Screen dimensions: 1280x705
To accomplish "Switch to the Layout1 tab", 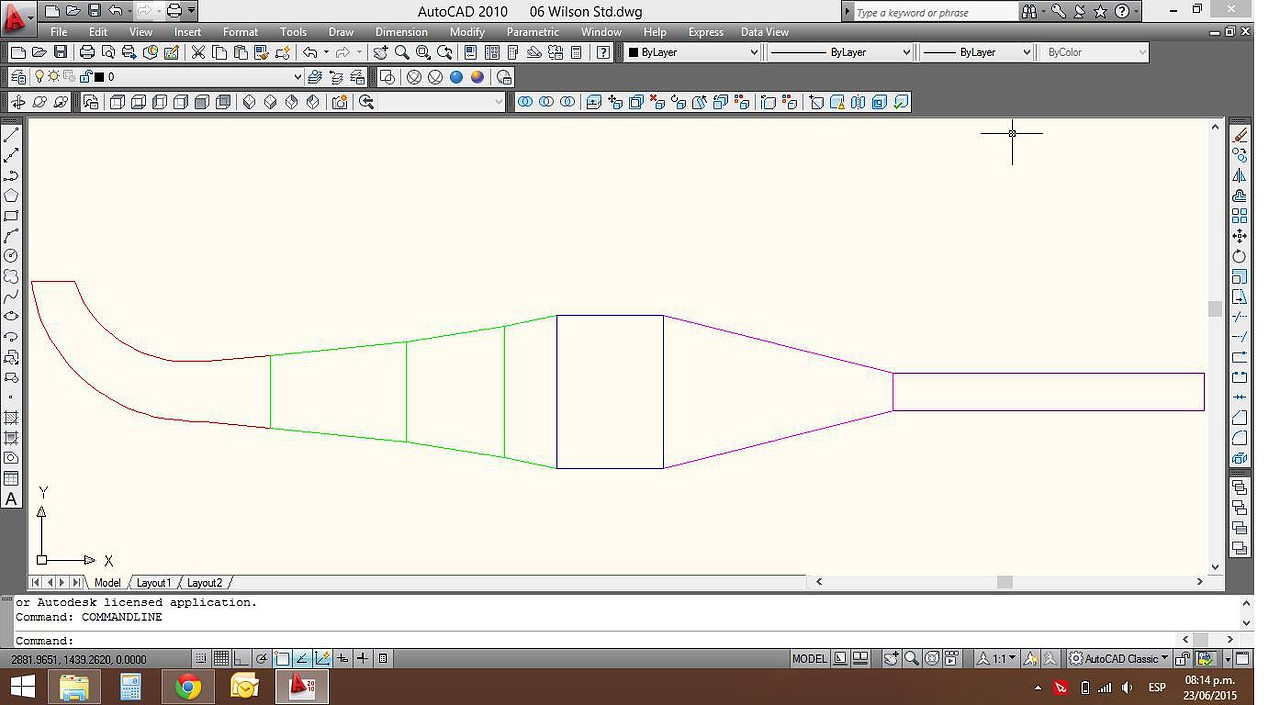I will 154,583.
